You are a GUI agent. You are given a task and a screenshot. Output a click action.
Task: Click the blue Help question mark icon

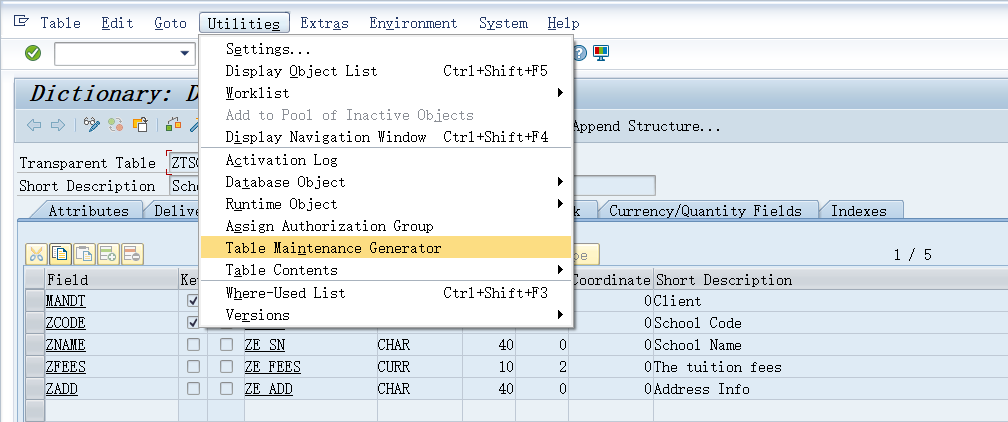click(x=579, y=53)
